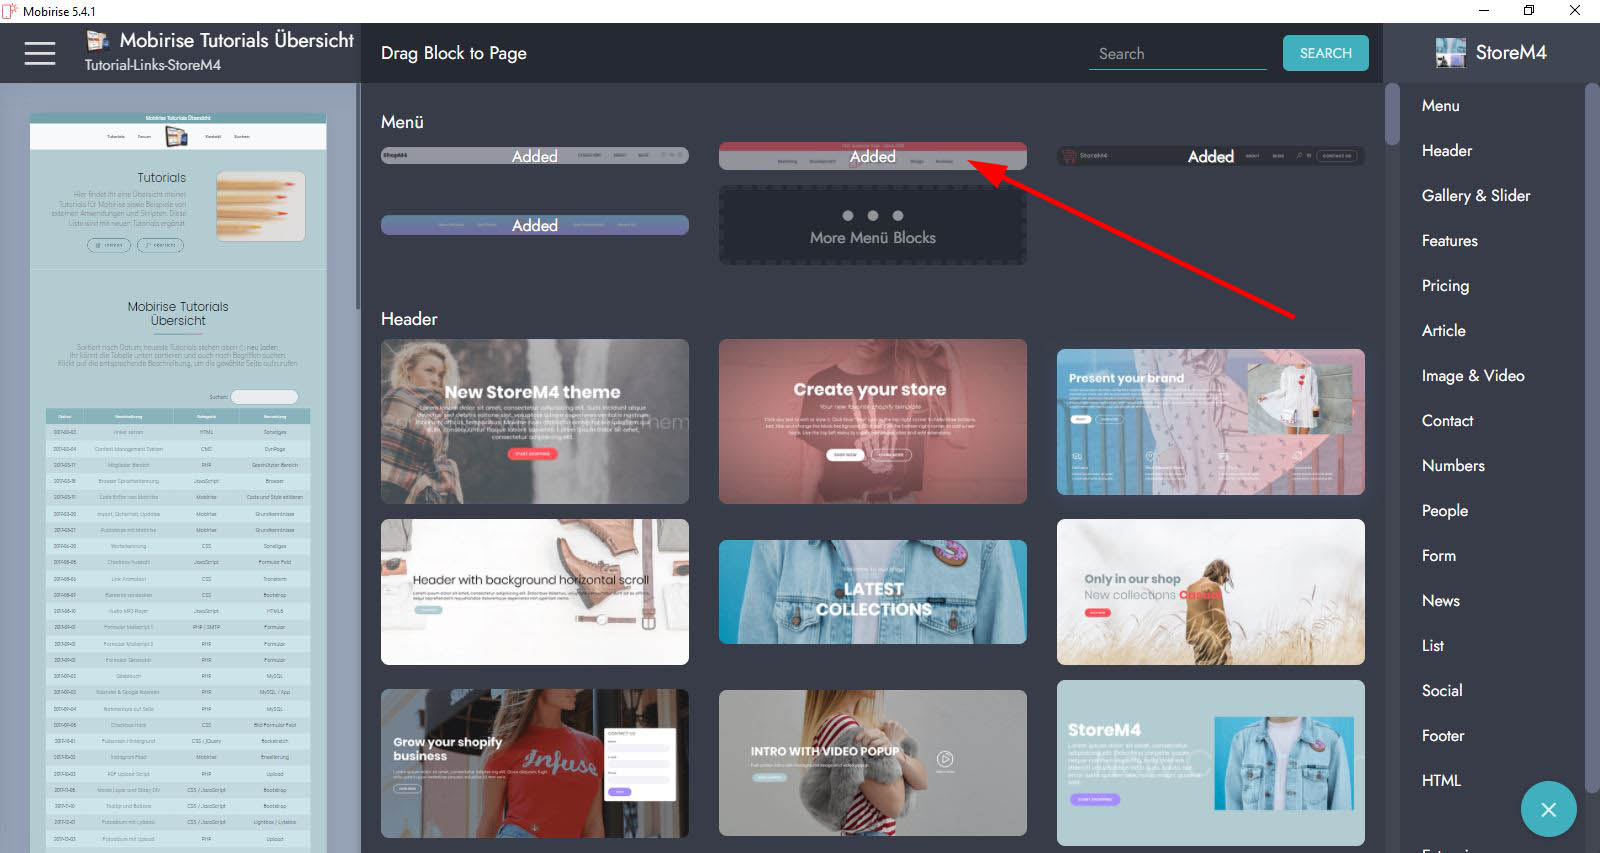Focus the Search input field

point(1177,54)
